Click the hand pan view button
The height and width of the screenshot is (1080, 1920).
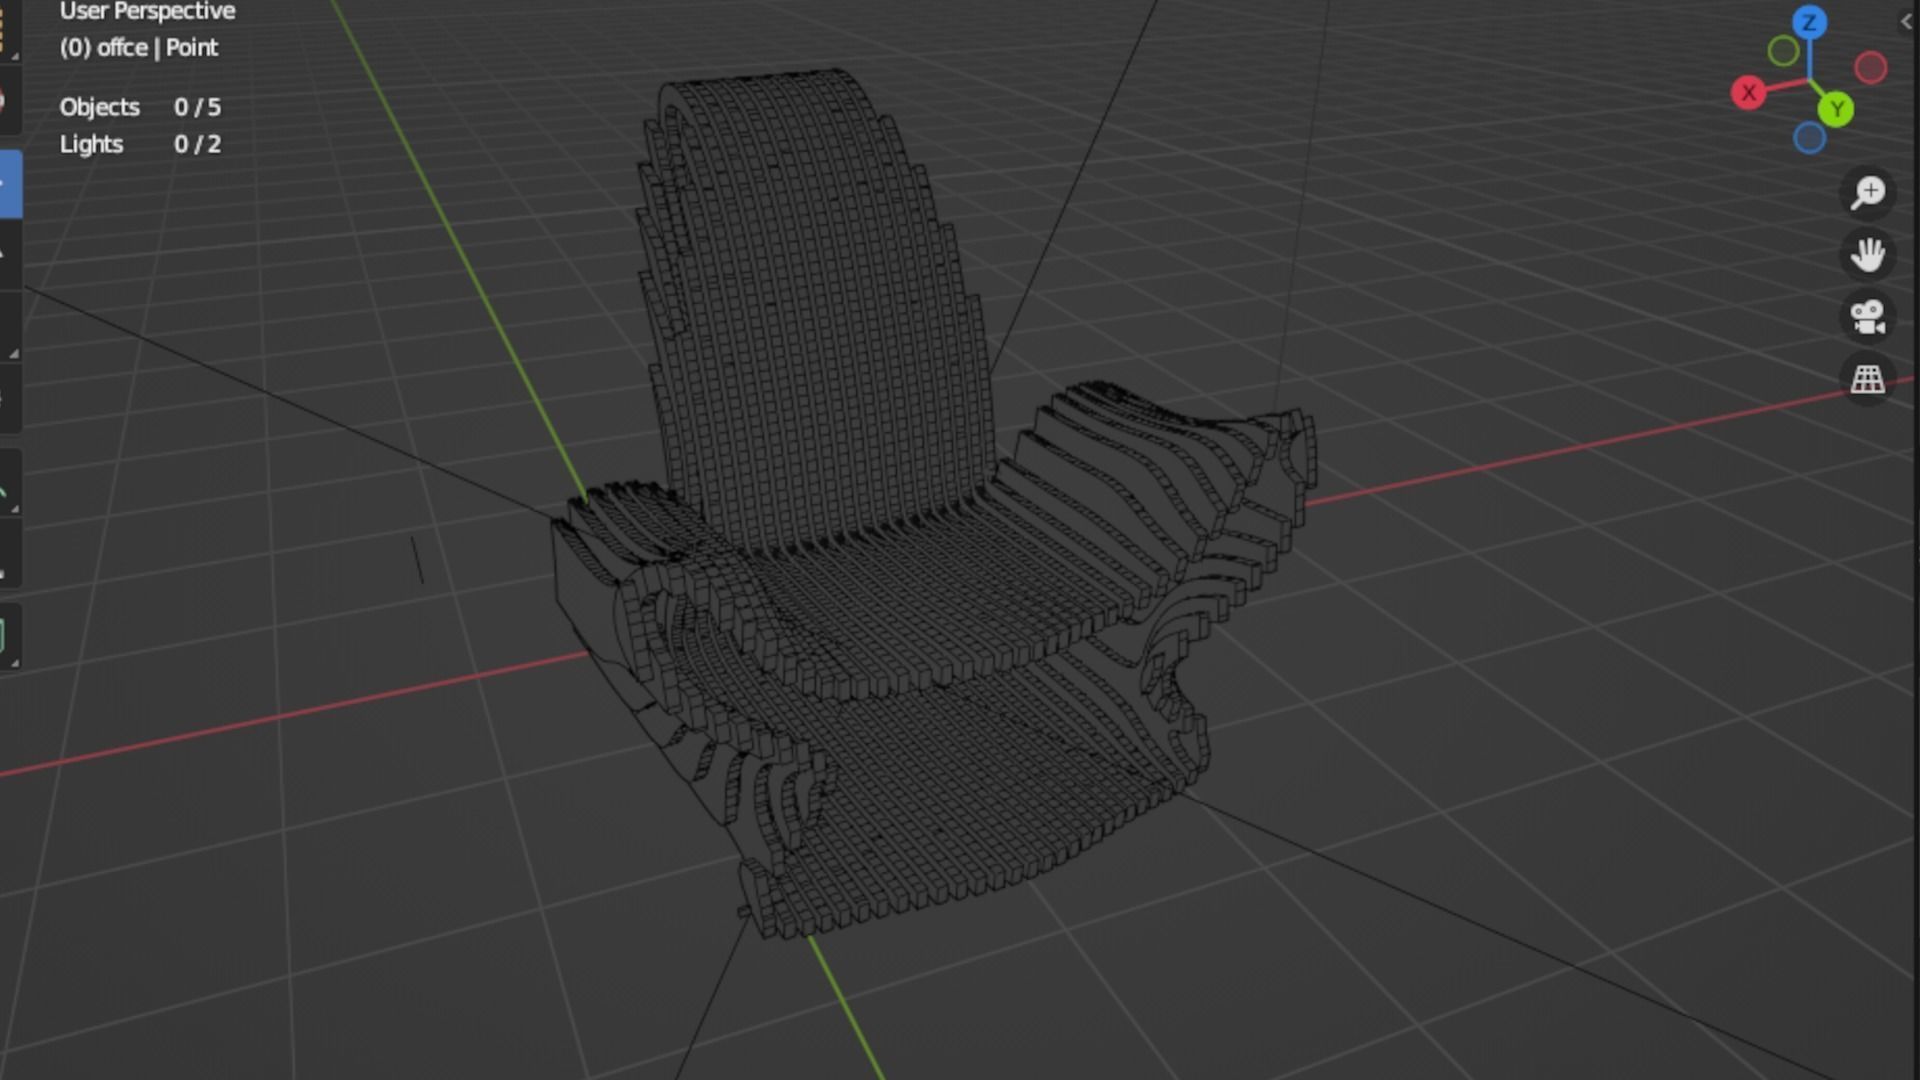(1867, 254)
